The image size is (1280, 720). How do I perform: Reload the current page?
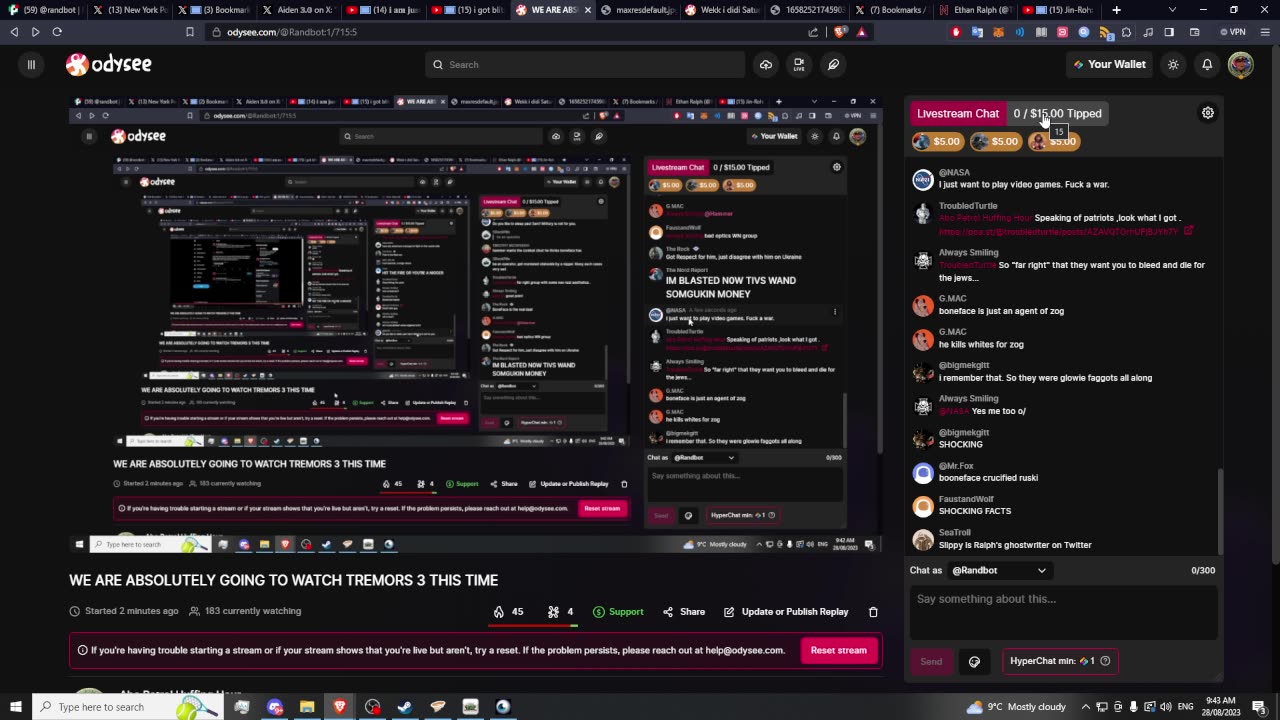click(57, 32)
